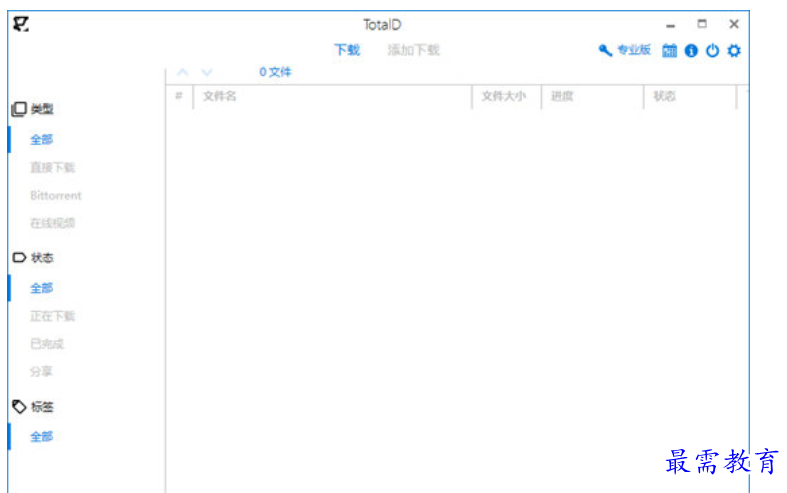
Task: Switch to the 添加下载 tab
Action: coord(414,50)
